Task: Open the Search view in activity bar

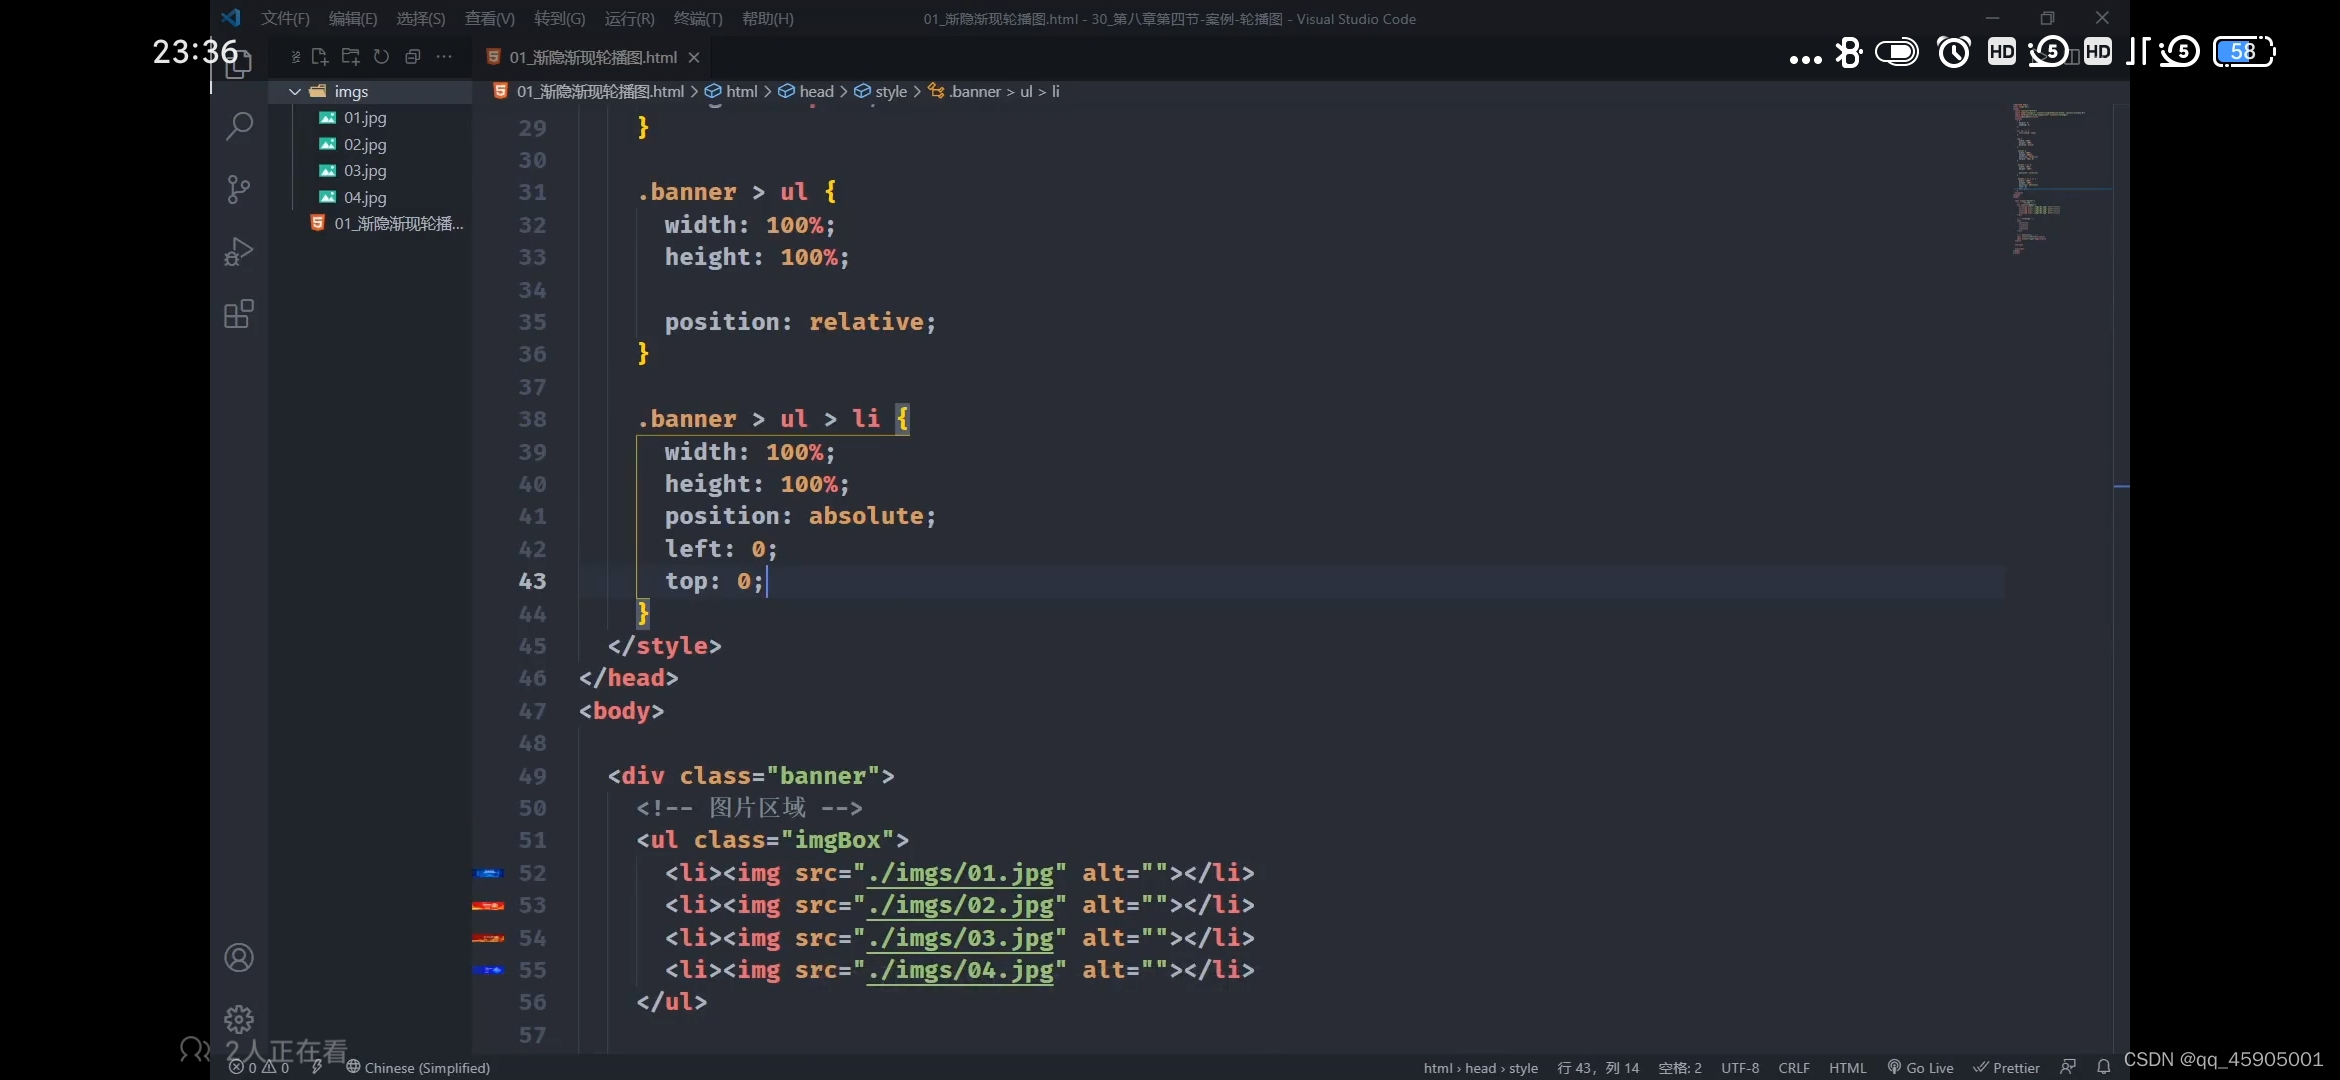Action: 239,127
